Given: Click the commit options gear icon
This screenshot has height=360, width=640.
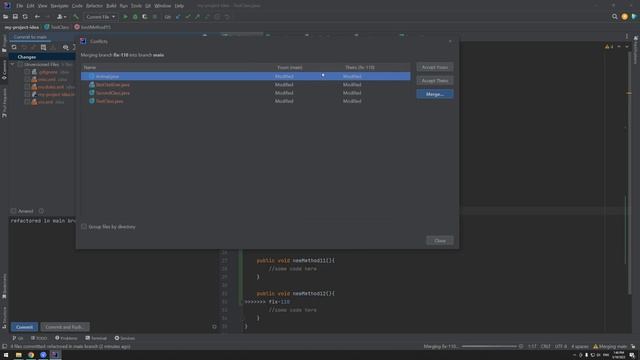Looking at the screenshot, I should pyautogui.click(x=214, y=327).
